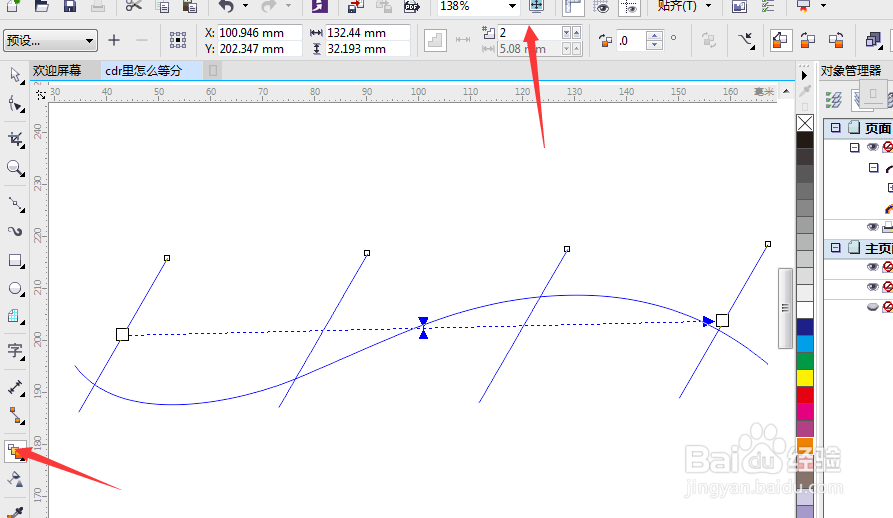Screen dimensions: 893x518
Task: Save the document with floppy icon
Action: (69, 6)
